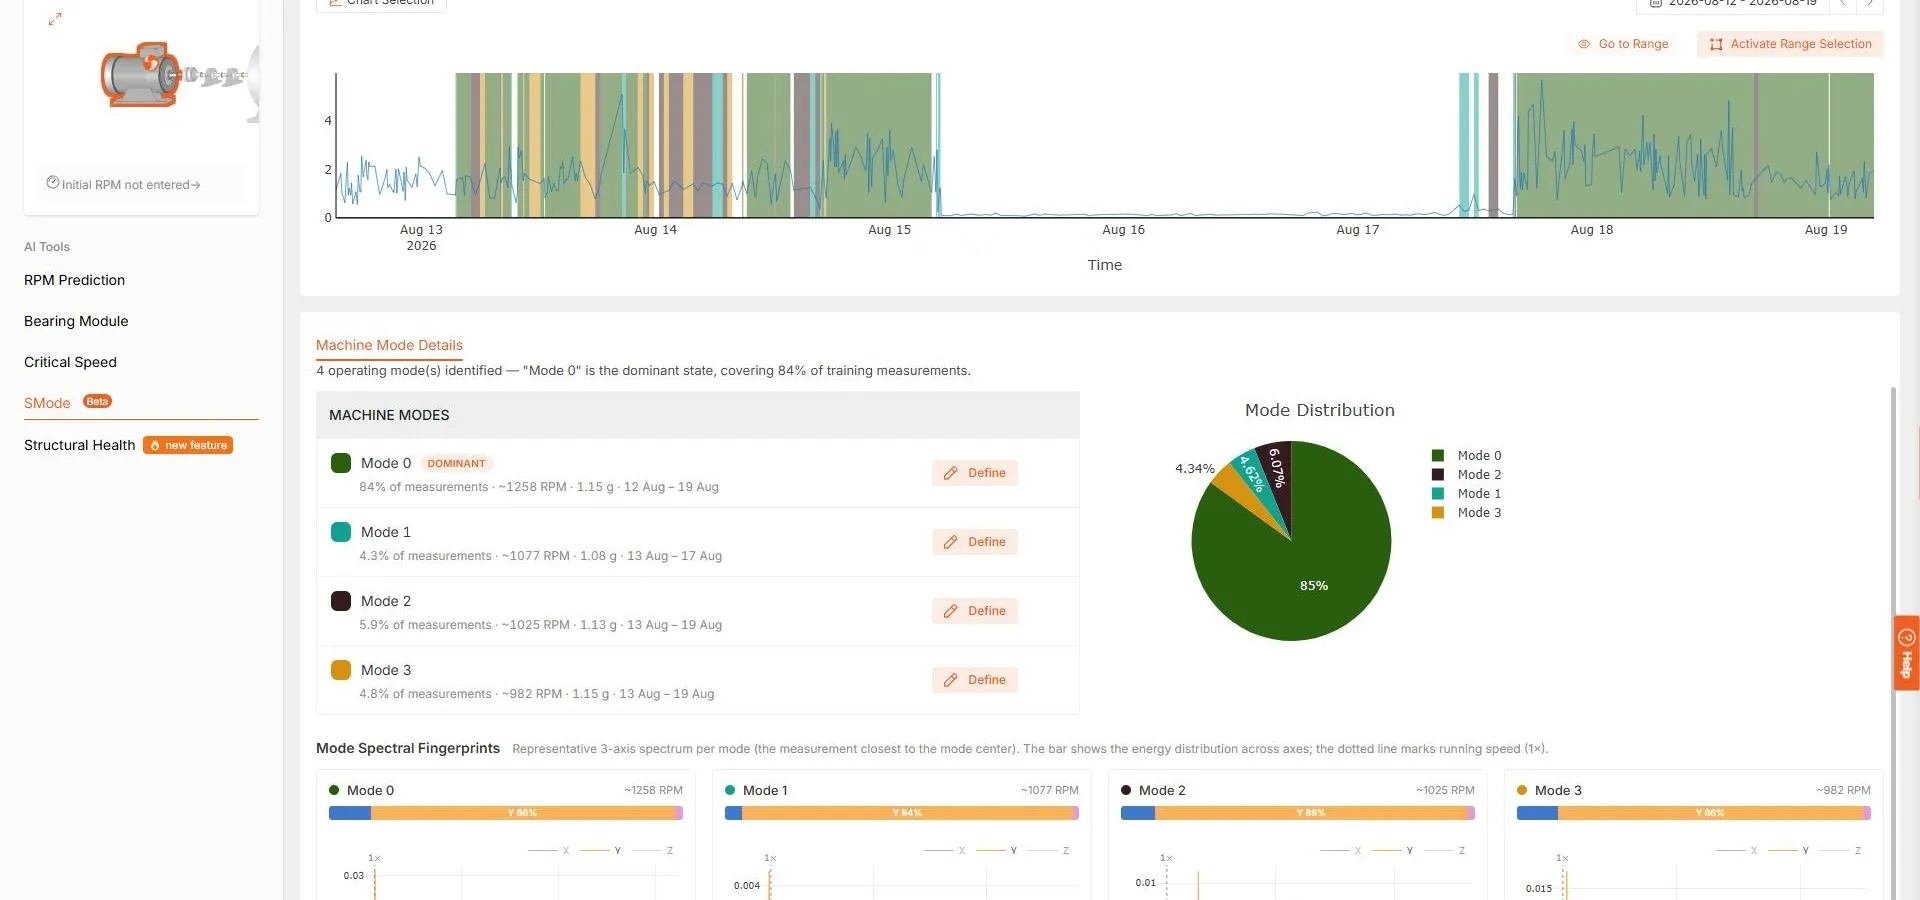Screen dimensions: 1920x900
Task: Click the teal Mode 1 color swatch
Action: [x=341, y=532]
